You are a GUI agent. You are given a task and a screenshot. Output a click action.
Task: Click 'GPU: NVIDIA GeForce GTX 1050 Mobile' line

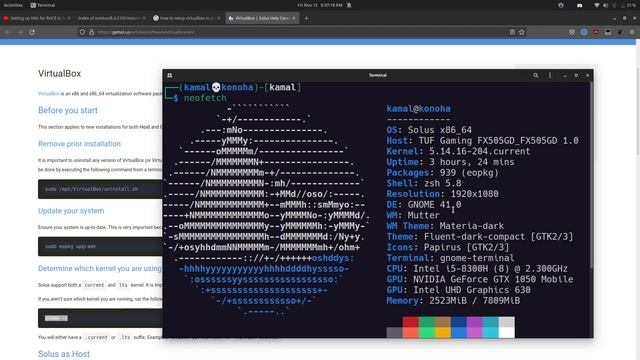pos(480,279)
